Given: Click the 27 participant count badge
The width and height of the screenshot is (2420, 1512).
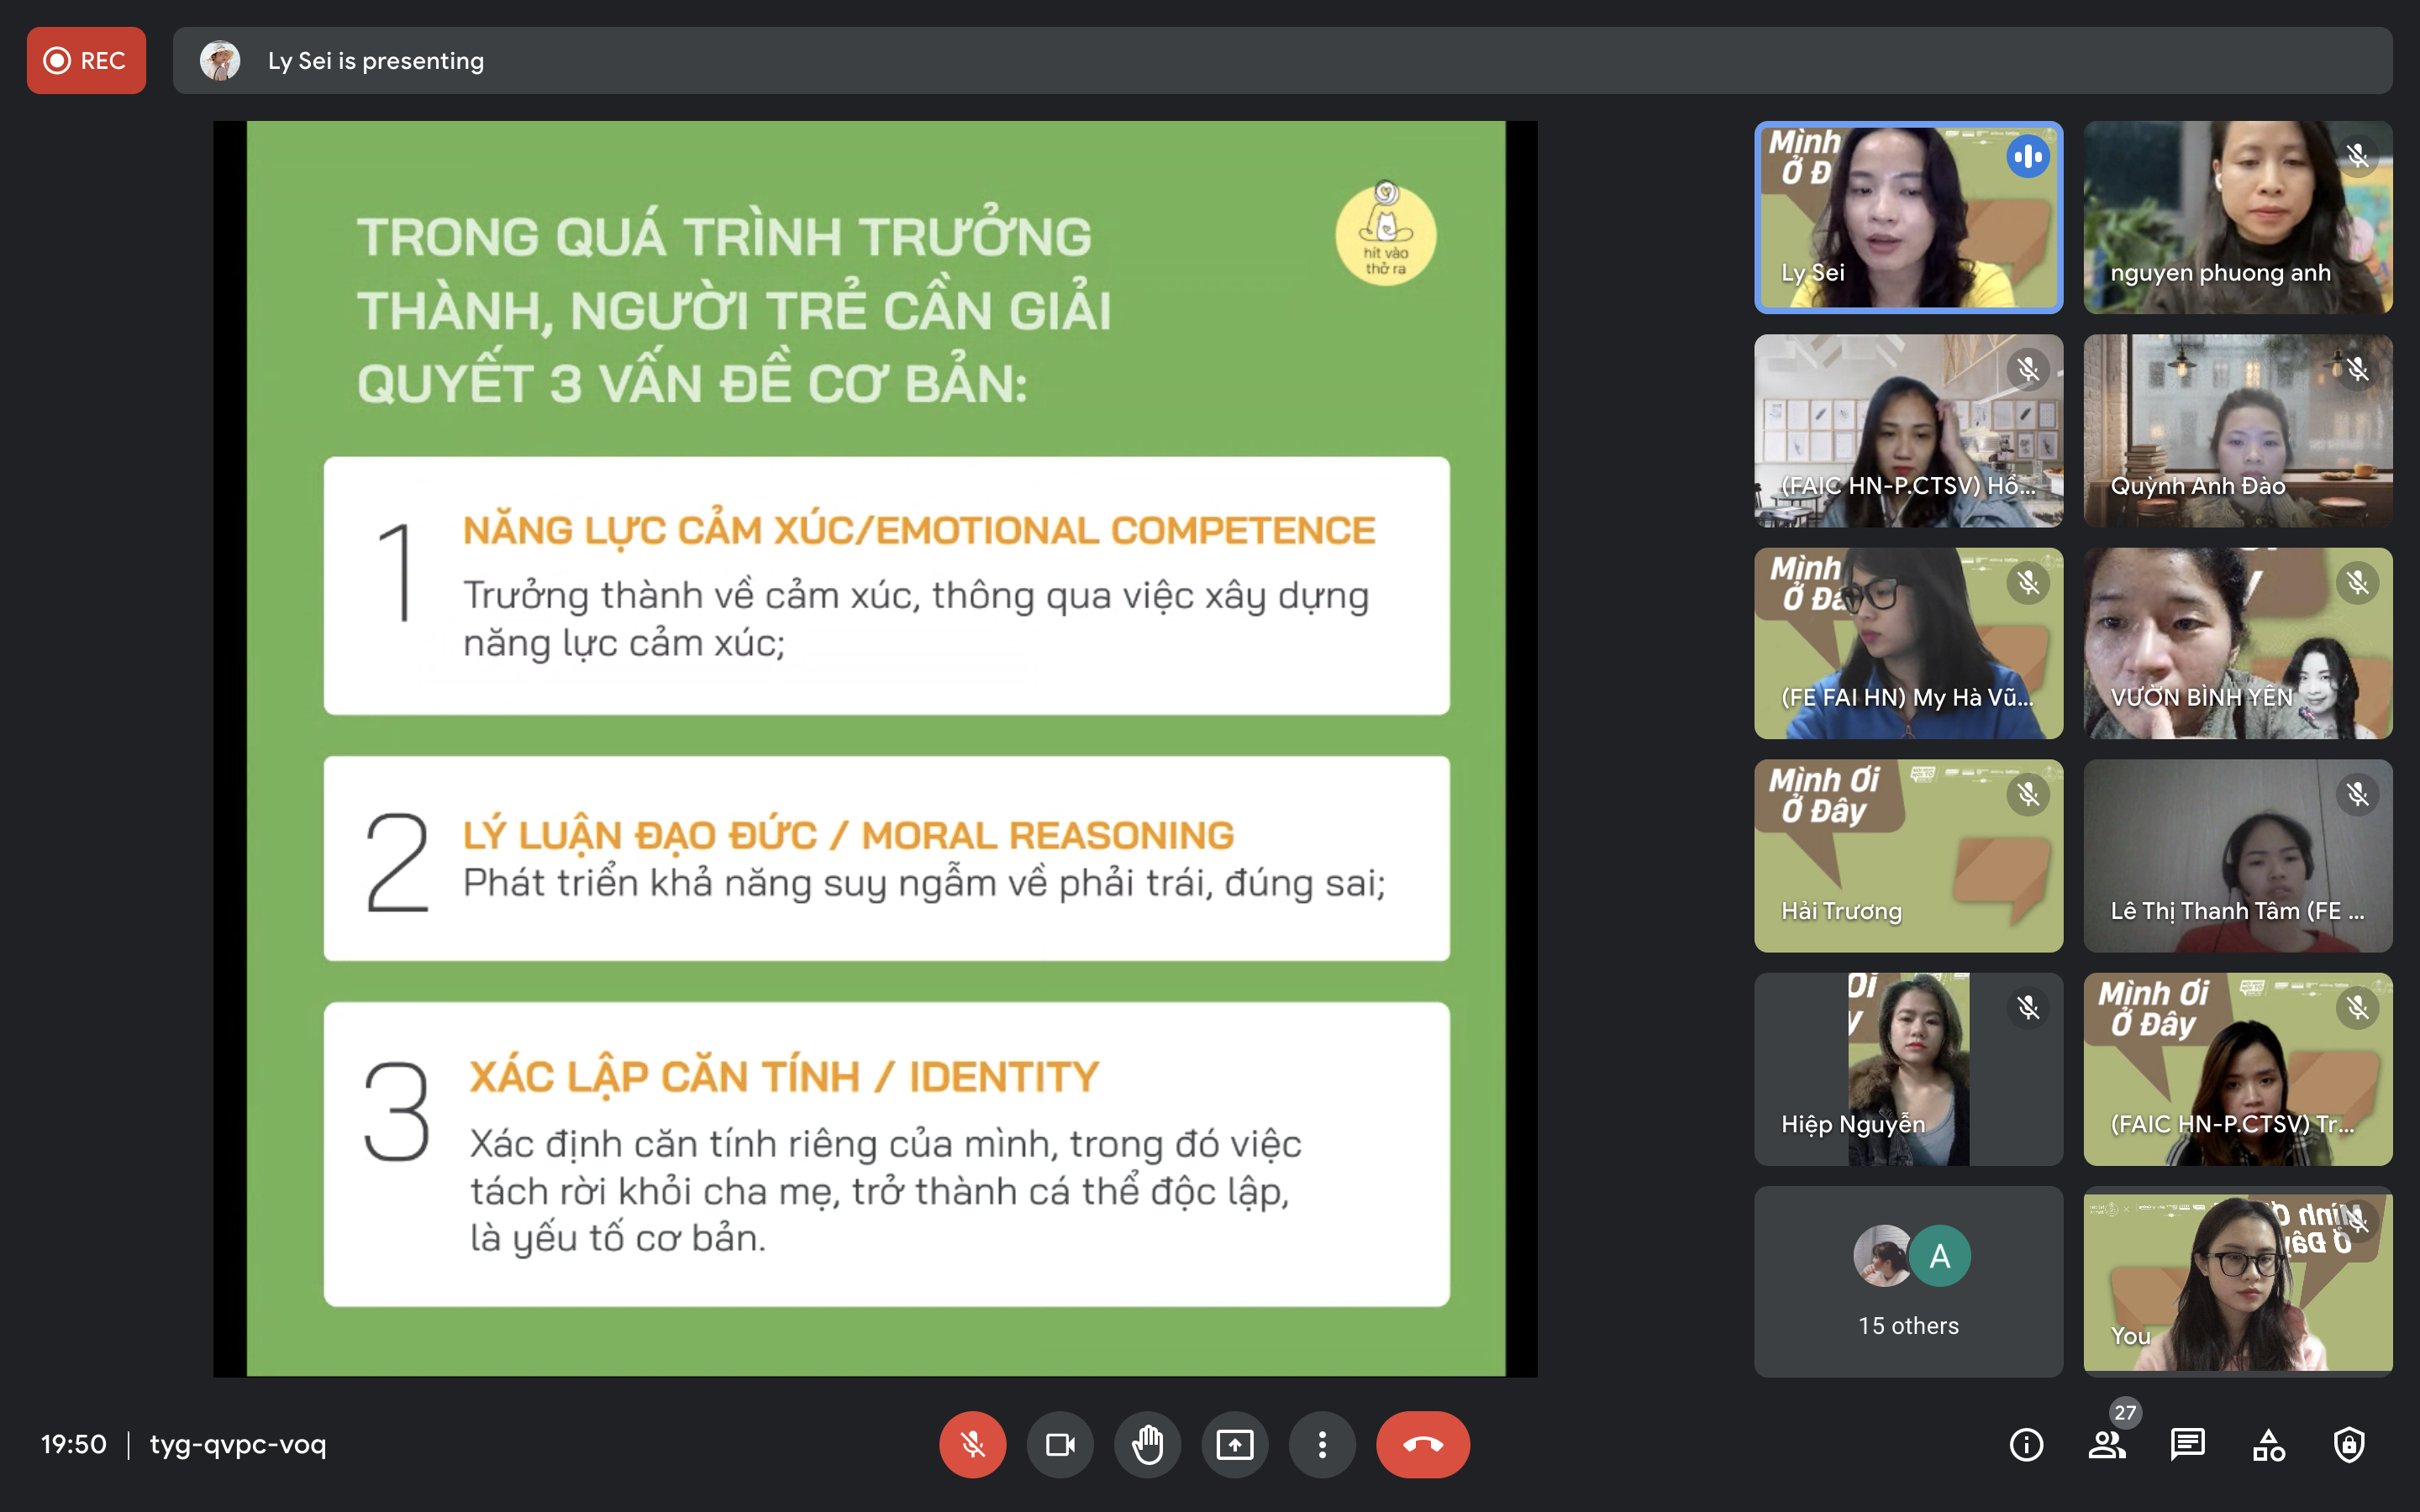Looking at the screenshot, I should pos(2125,1413).
